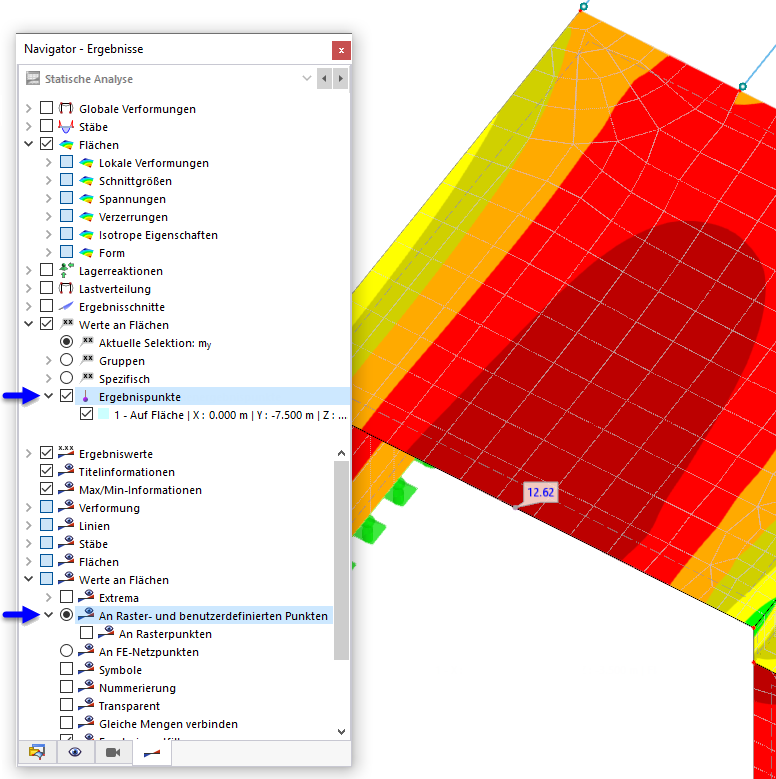Open the Statische Analyse dropdown
Screen dimensions: 776x779
pos(307,78)
